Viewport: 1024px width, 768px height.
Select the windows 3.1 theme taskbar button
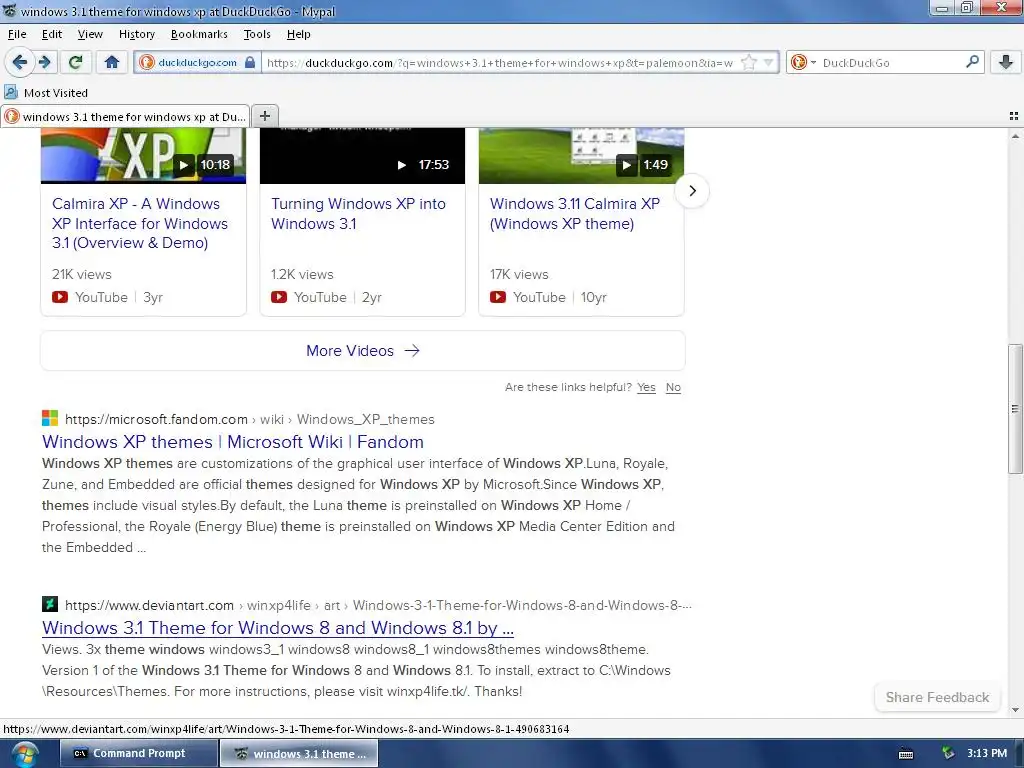point(298,754)
